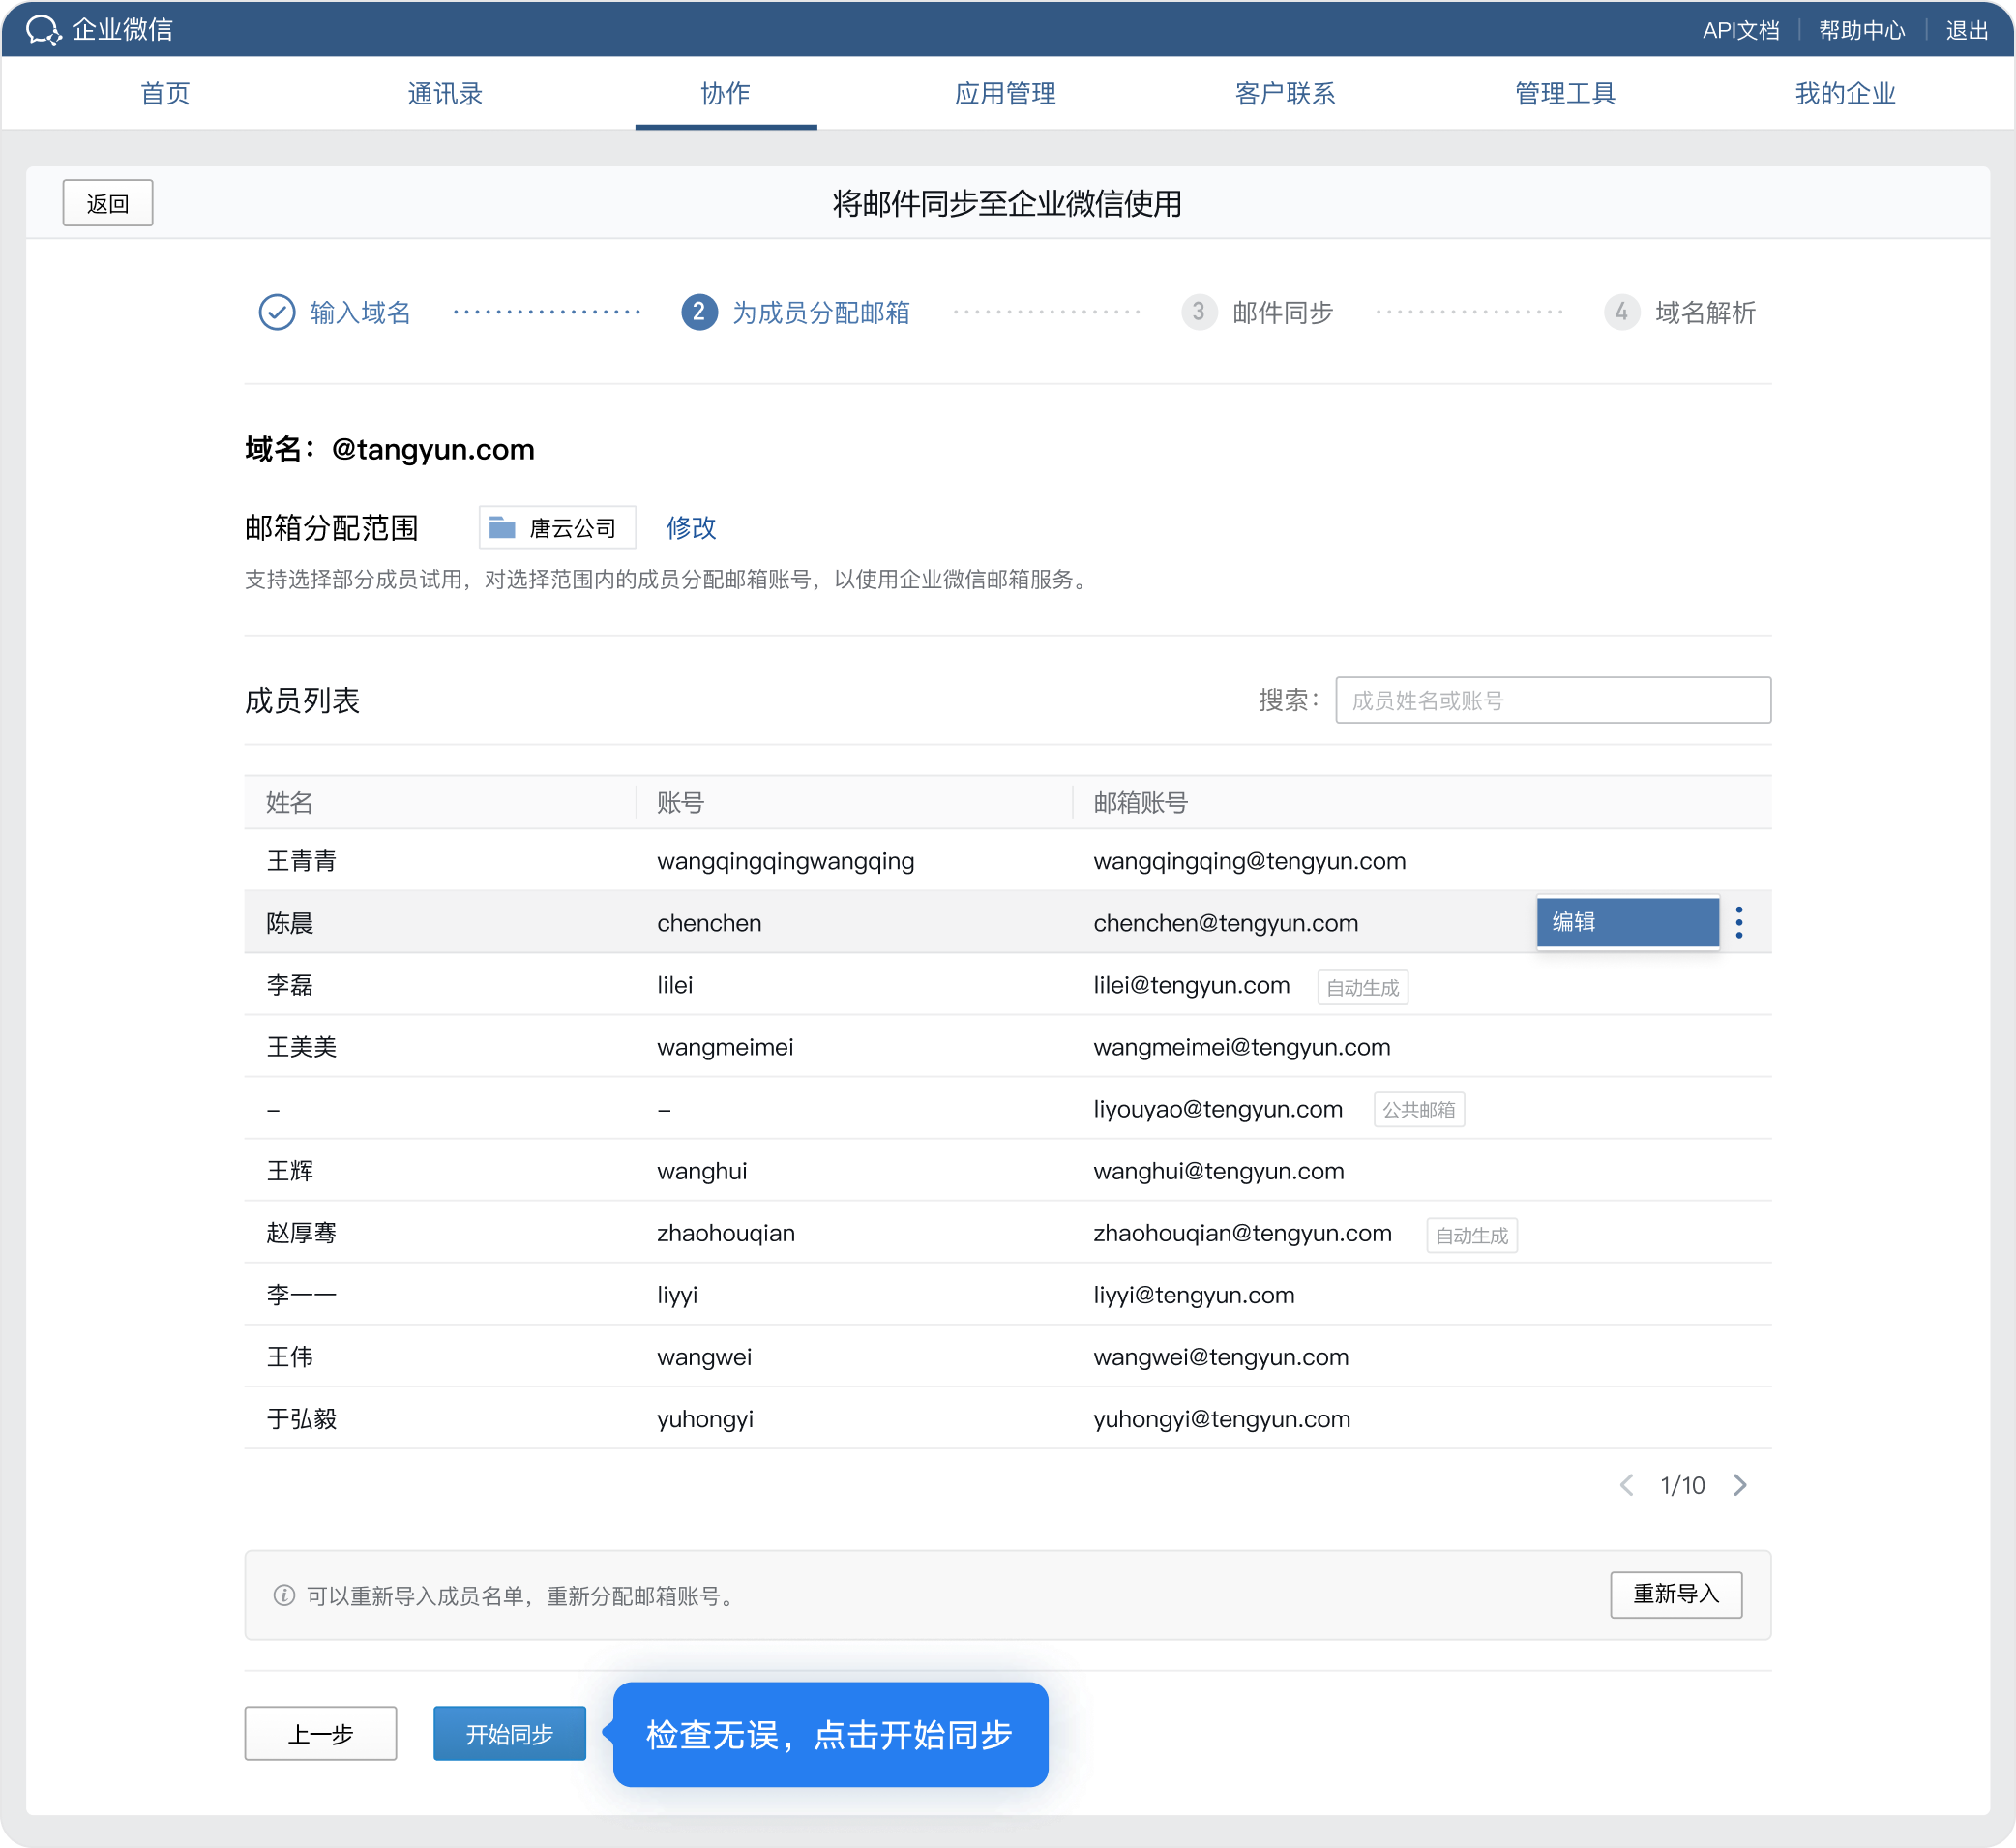Viewport: 2016px width, 1848px height.
Task: Open the 通讯录 tab
Action: point(445,94)
